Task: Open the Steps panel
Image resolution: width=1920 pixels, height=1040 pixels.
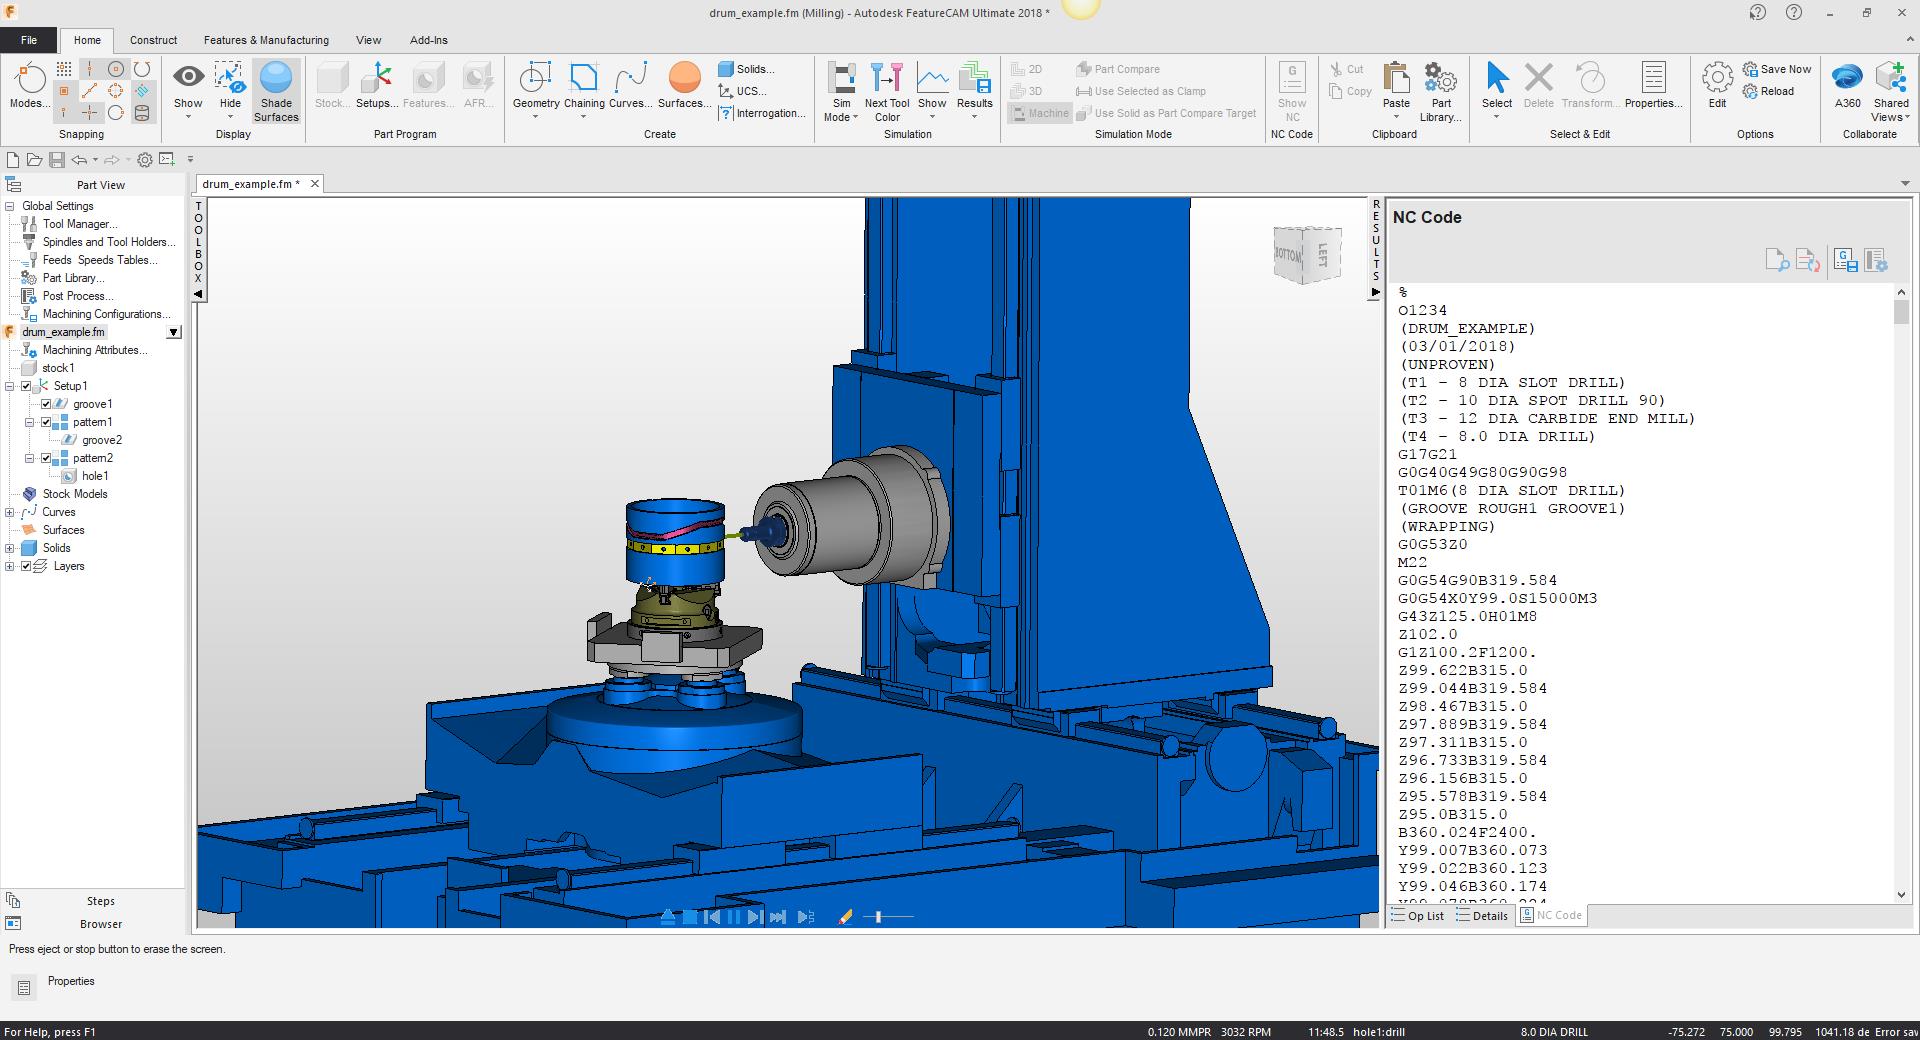Action: coord(100,901)
